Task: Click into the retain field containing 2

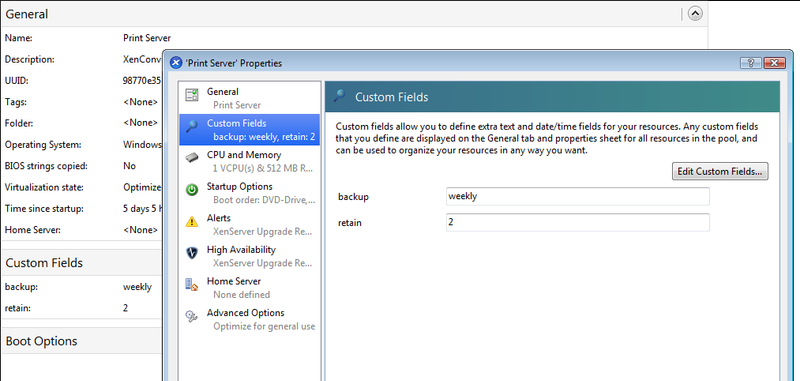Action: (x=578, y=222)
